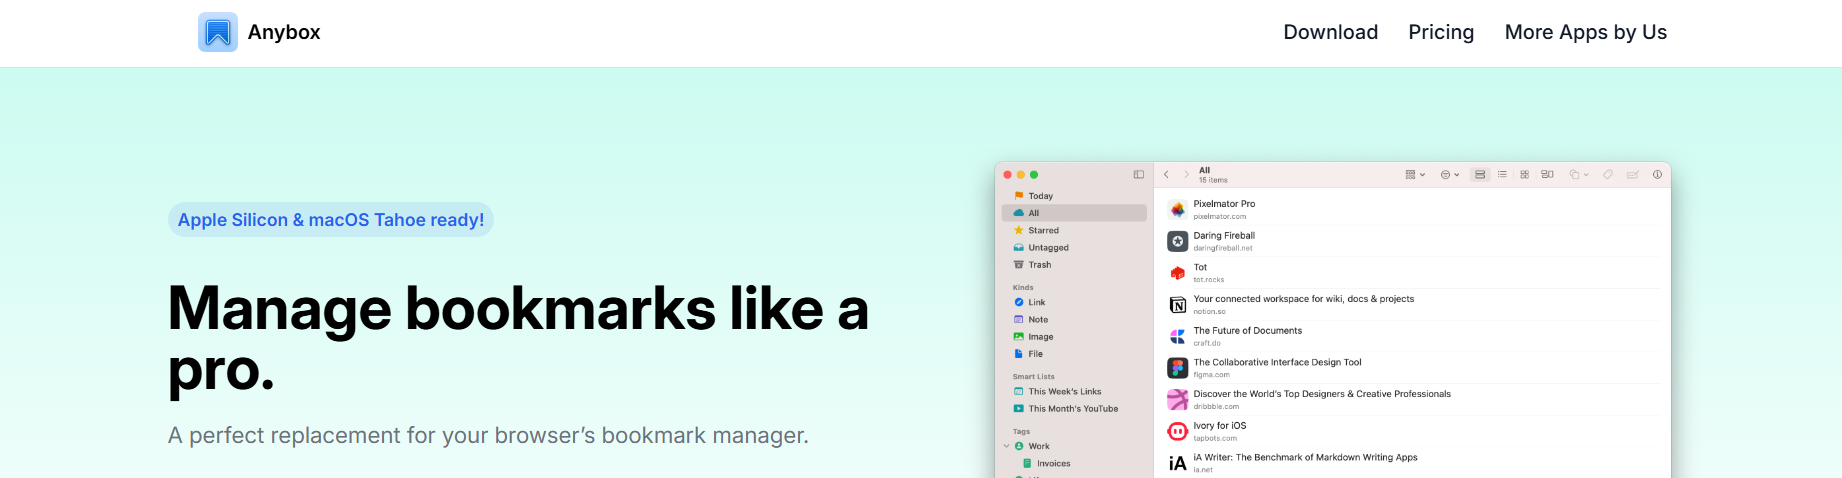Viewport: 1842px width, 478px height.
Task: Open the This Month's YouTube smart list
Action: [x=1074, y=409]
